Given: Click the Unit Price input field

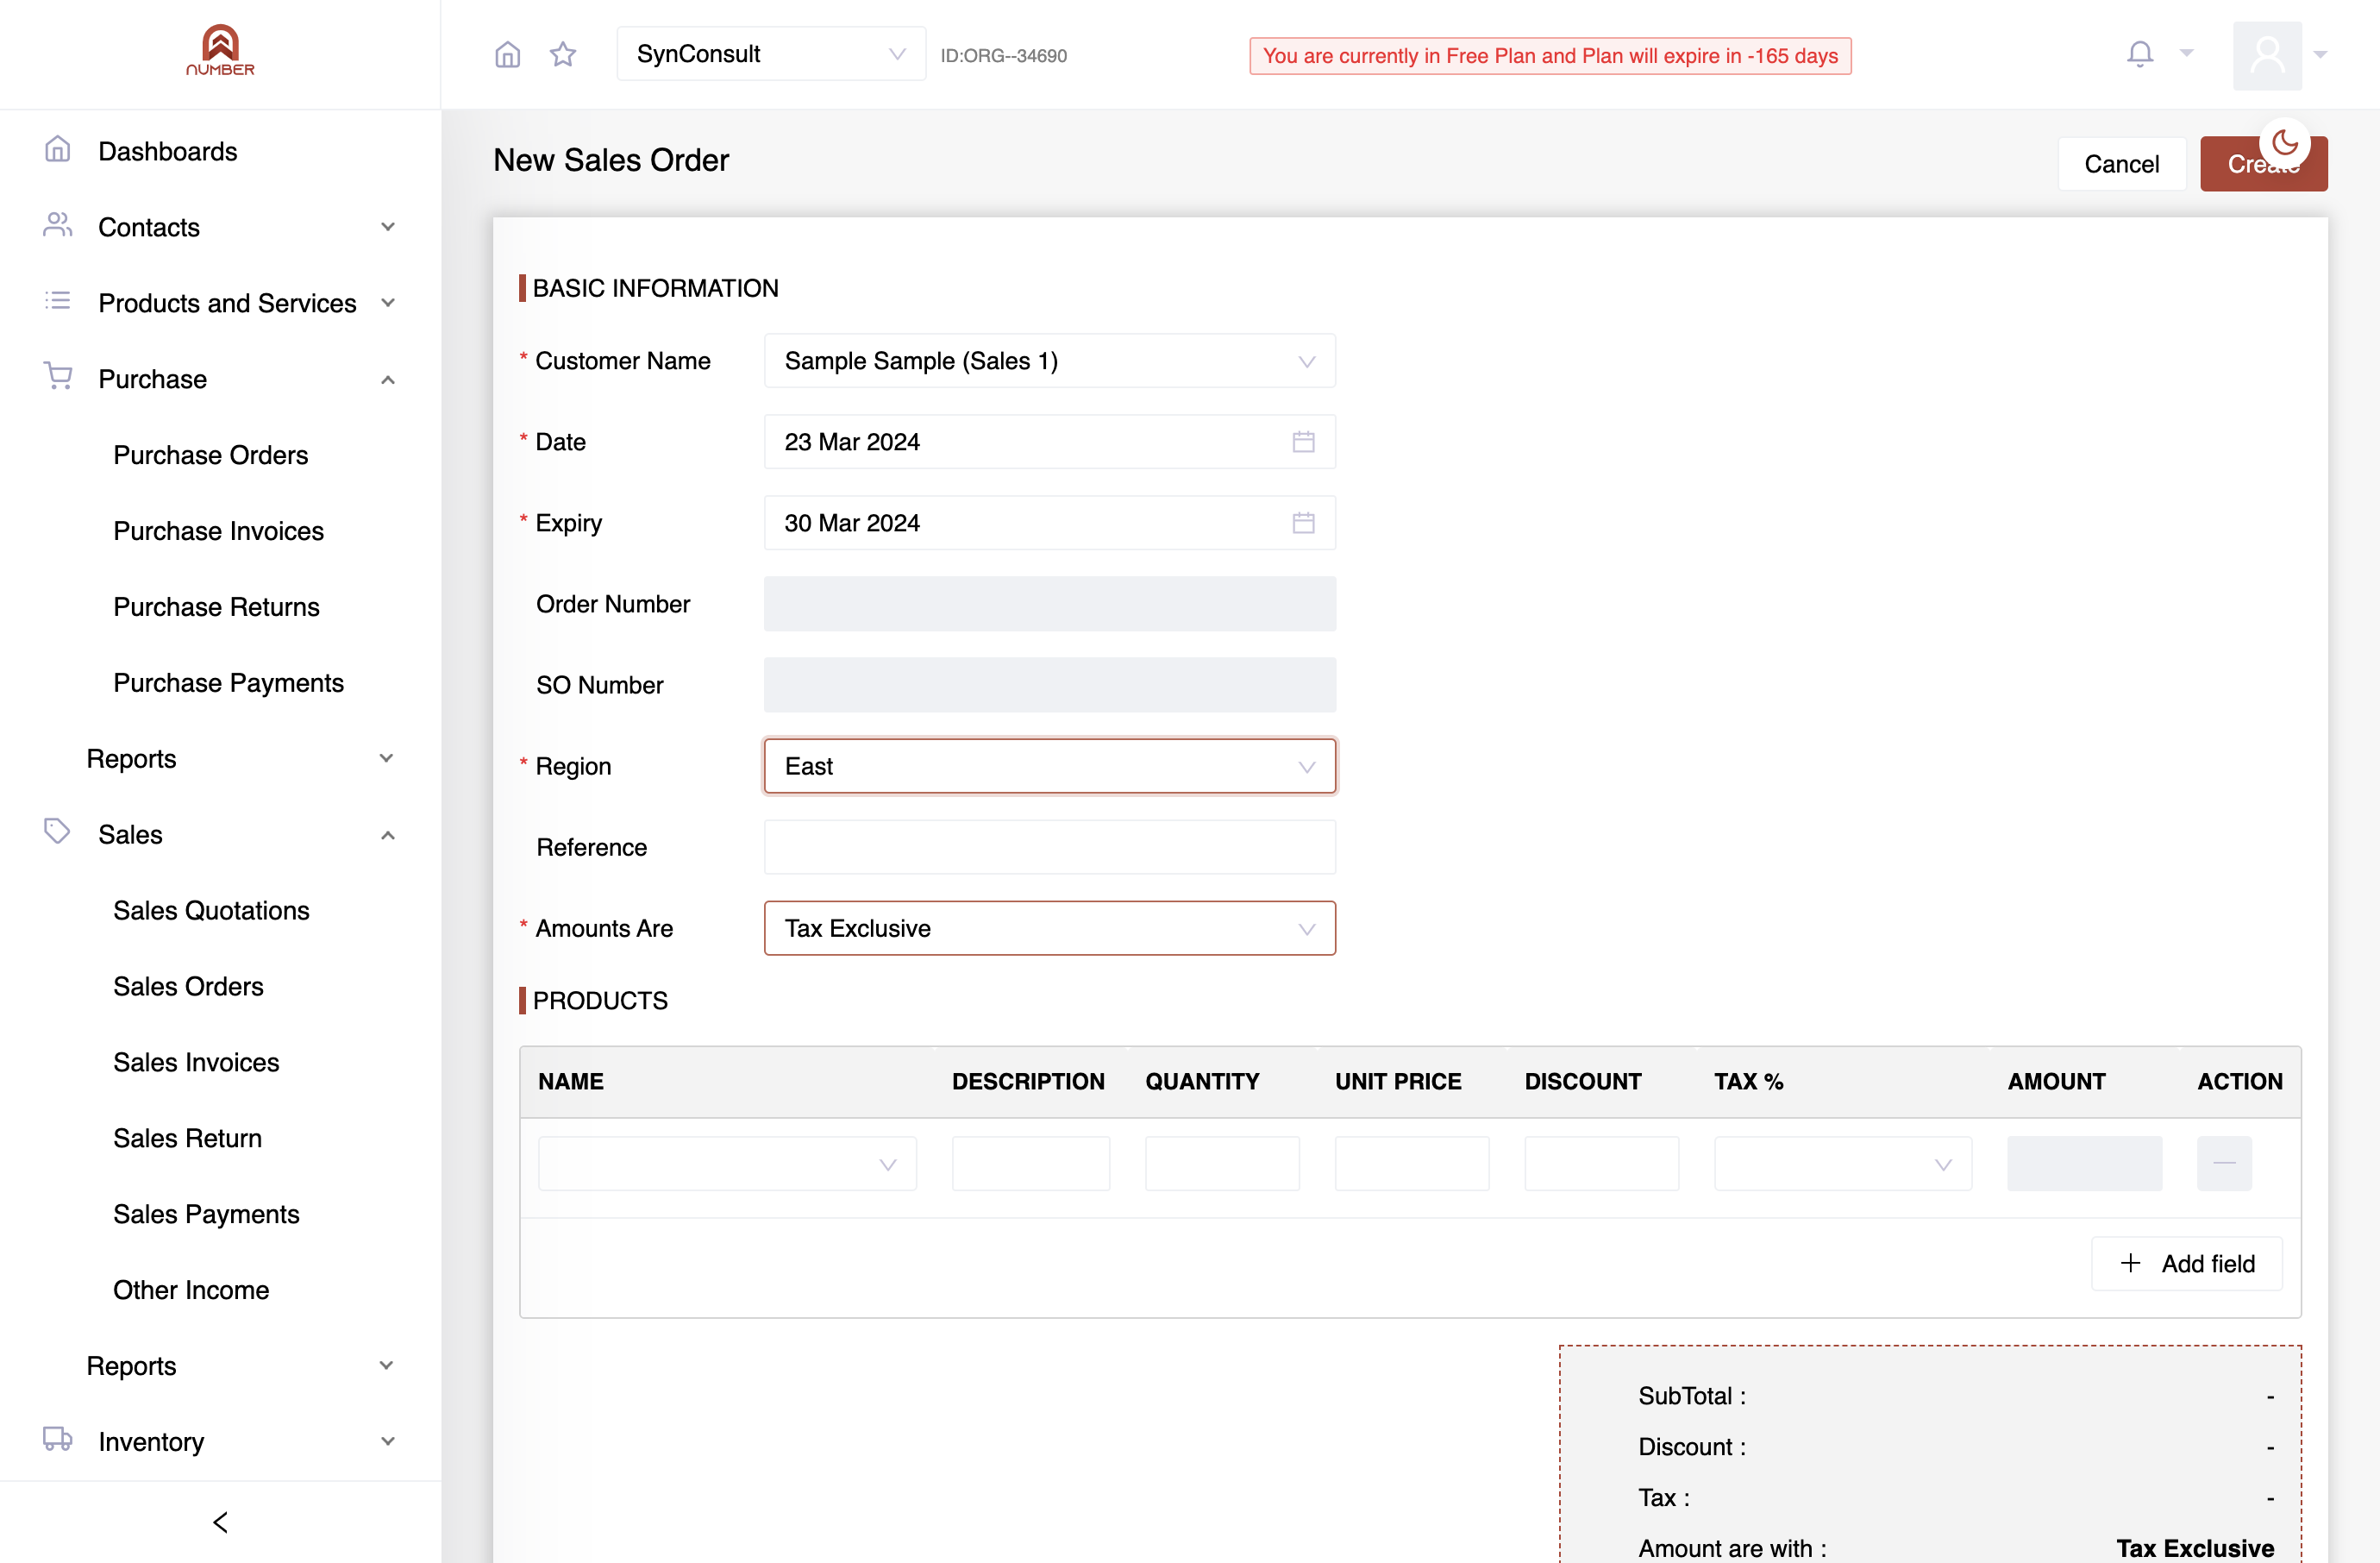Looking at the screenshot, I should [x=1411, y=1163].
